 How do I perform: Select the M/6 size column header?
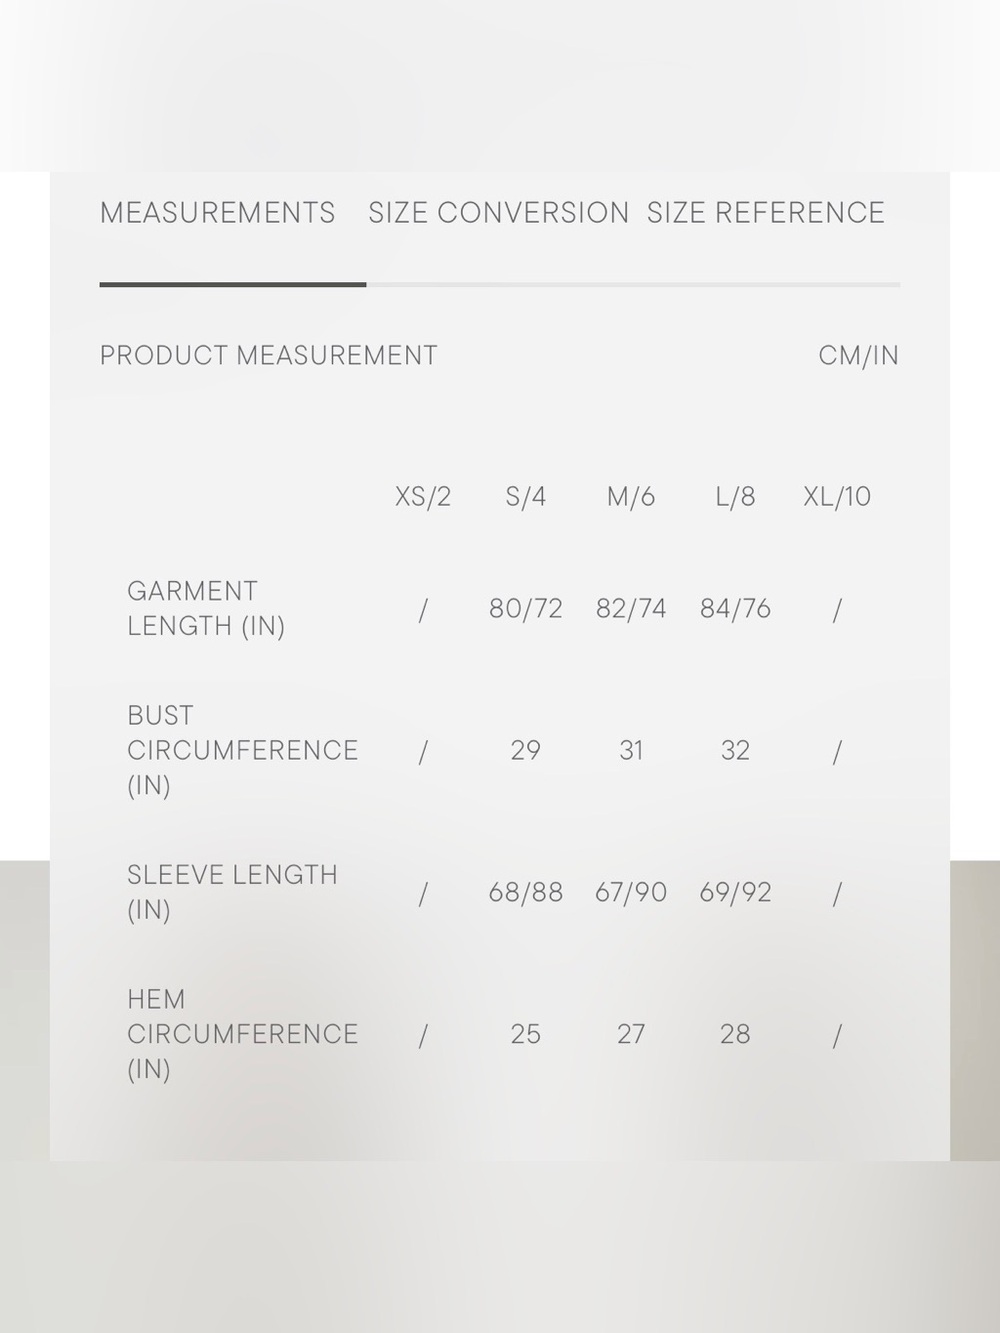pyautogui.click(x=631, y=497)
